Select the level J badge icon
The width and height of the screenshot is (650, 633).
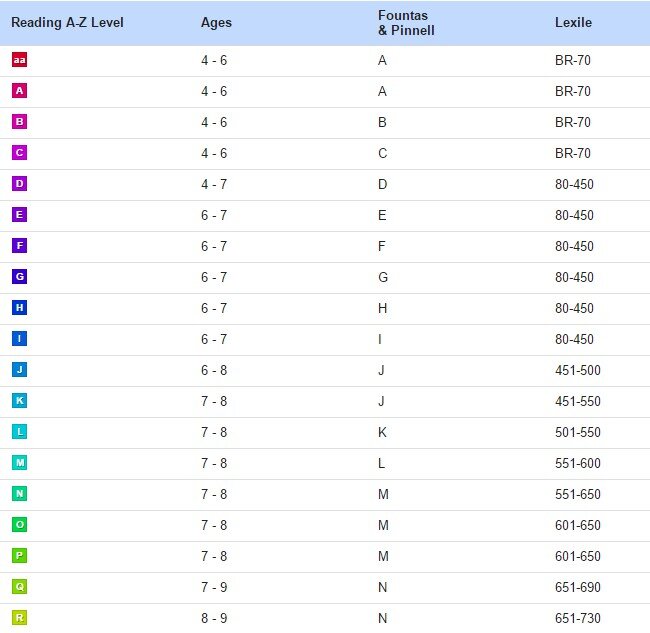(x=19, y=370)
